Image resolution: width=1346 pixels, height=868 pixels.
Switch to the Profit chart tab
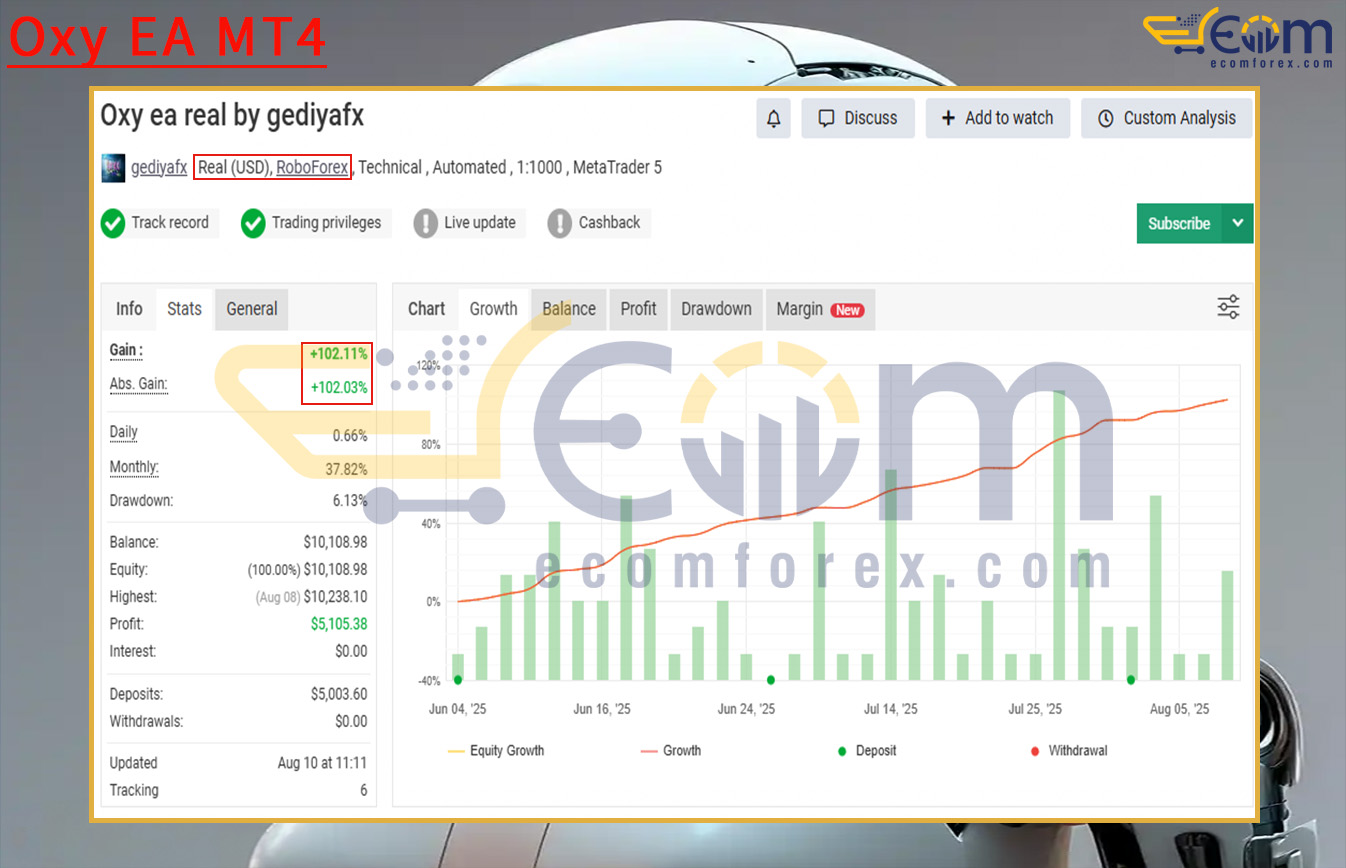(638, 309)
